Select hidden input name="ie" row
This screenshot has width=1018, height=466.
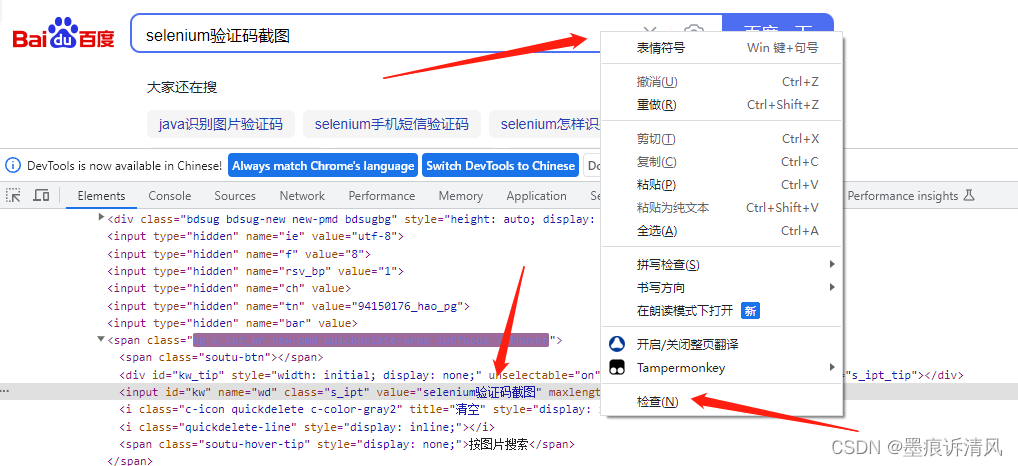pyautogui.click(x=255, y=236)
